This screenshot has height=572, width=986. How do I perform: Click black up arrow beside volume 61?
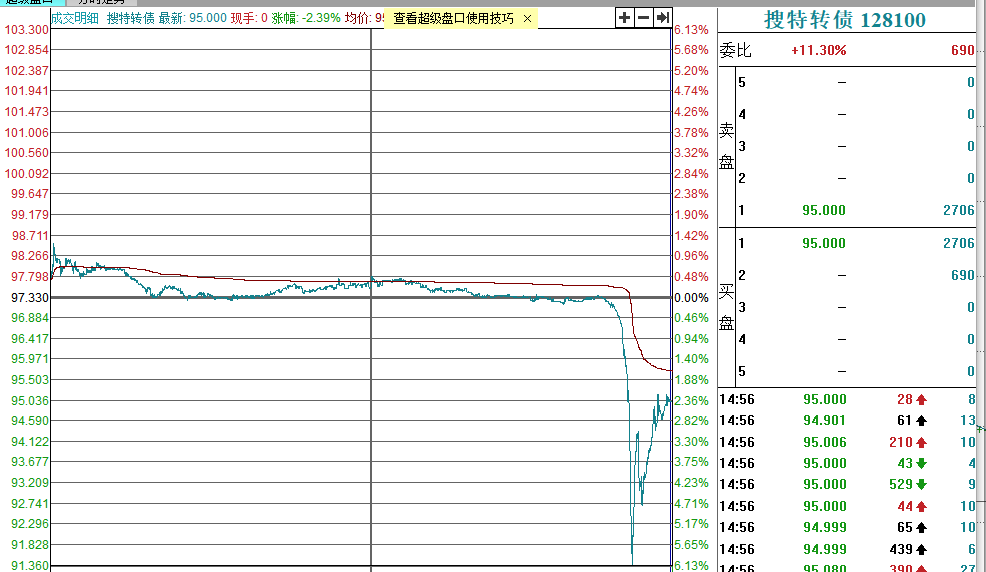pyautogui.click(x=921, y=421)
